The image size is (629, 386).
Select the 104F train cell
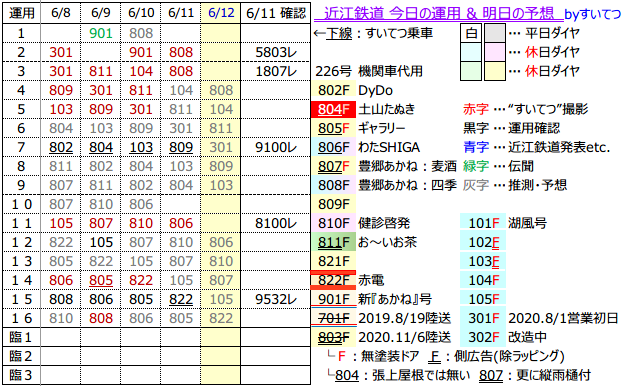(x=483, y=280)
